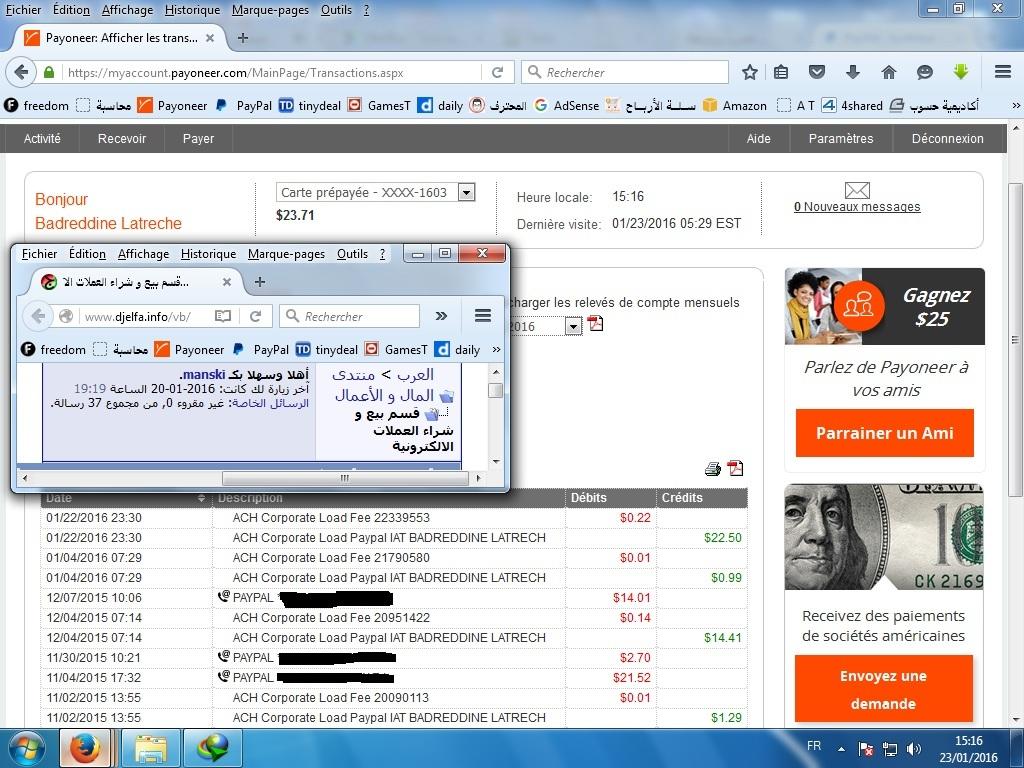
Task: Toggle reader view in the djelfa.info window
Action: pos(223,316)
